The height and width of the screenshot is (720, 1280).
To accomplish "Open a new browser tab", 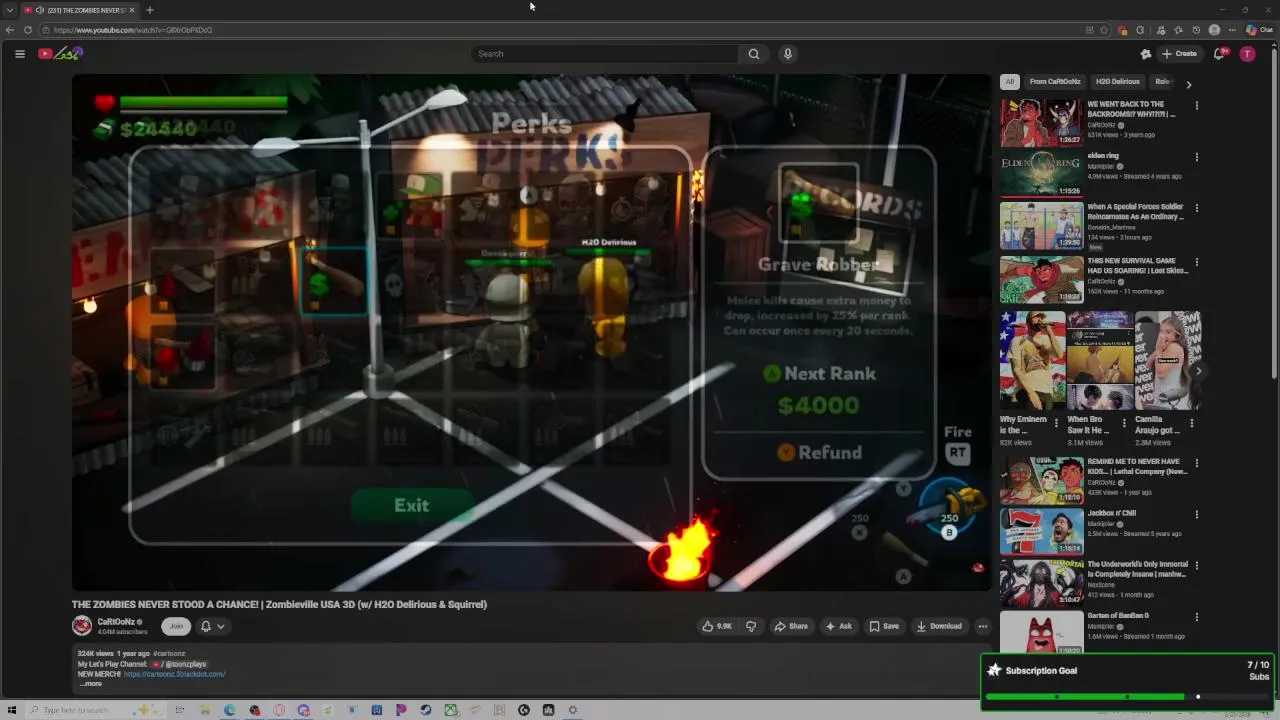I will (149, 10).
